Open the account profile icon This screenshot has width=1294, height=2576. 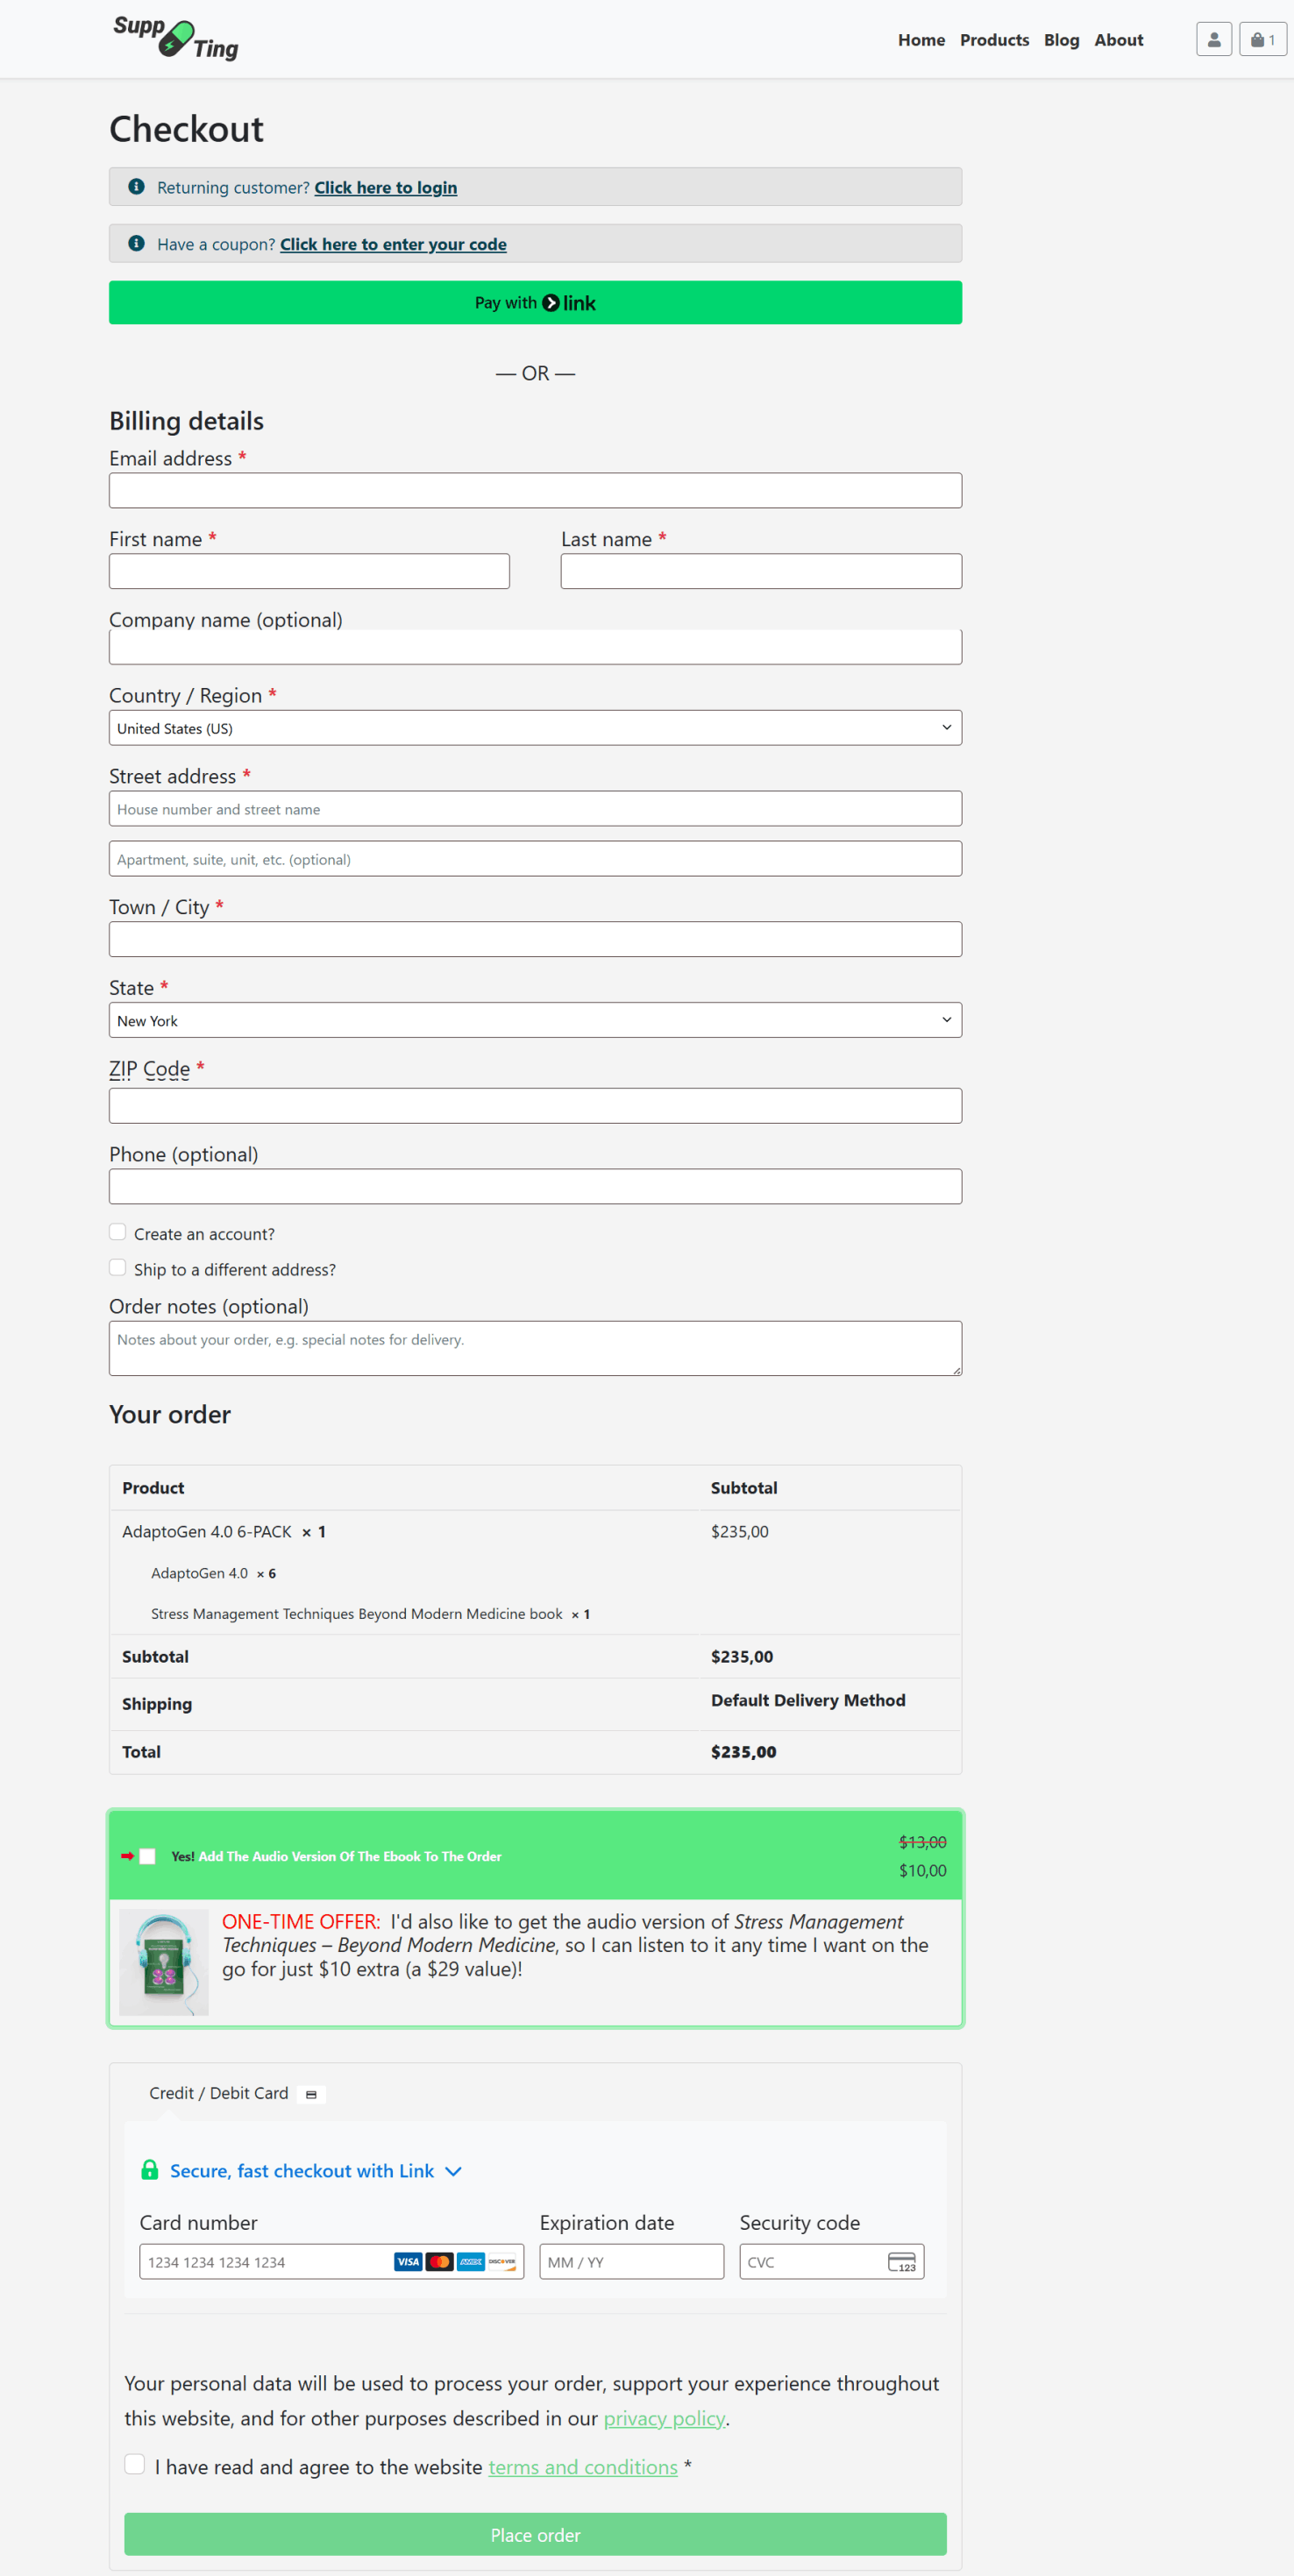(1213, 40)
